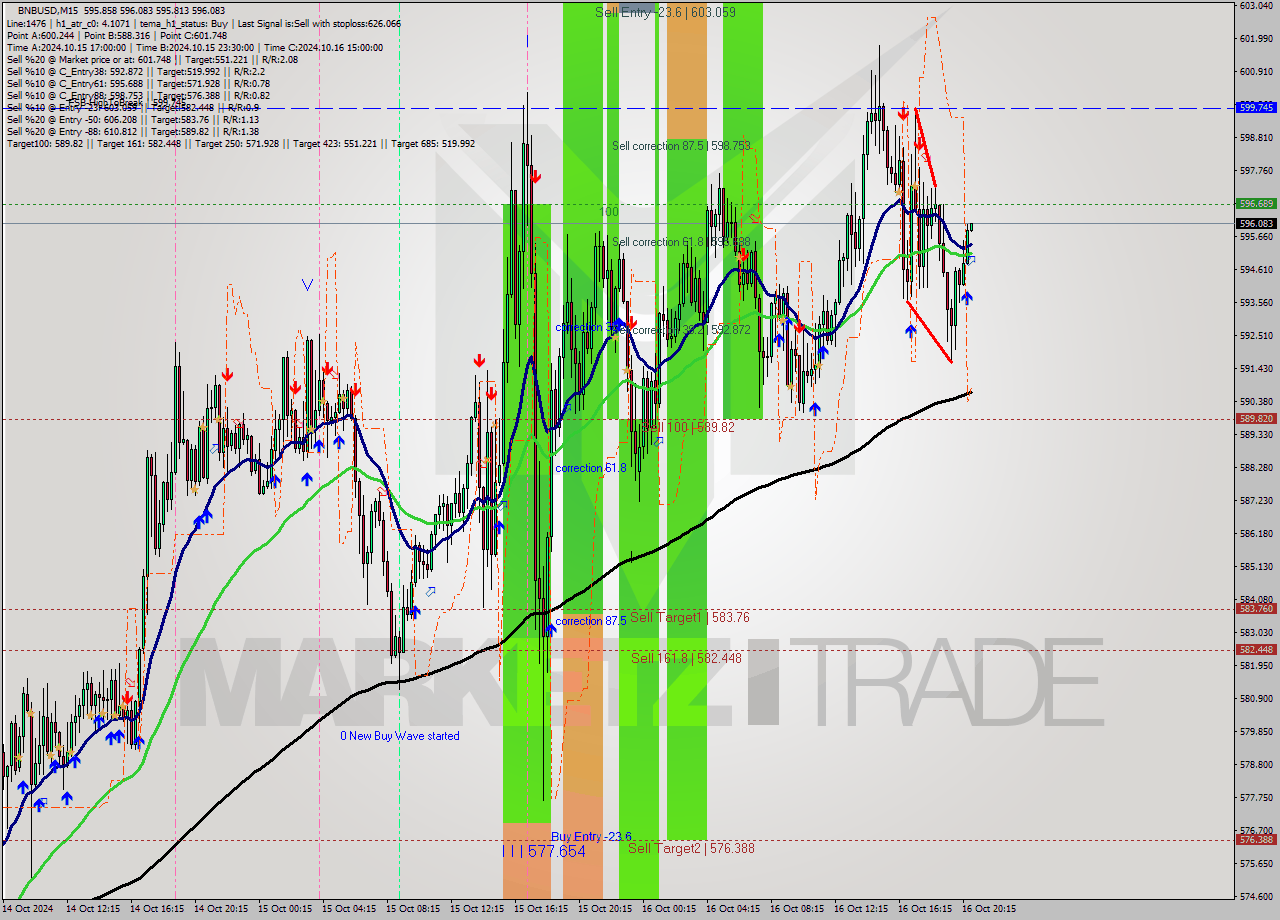This screenshot has width=1280, height=920.
Task: Click the '14 Oct 20:15' time label
Action: pyautogui.click(x=221, y=909)
